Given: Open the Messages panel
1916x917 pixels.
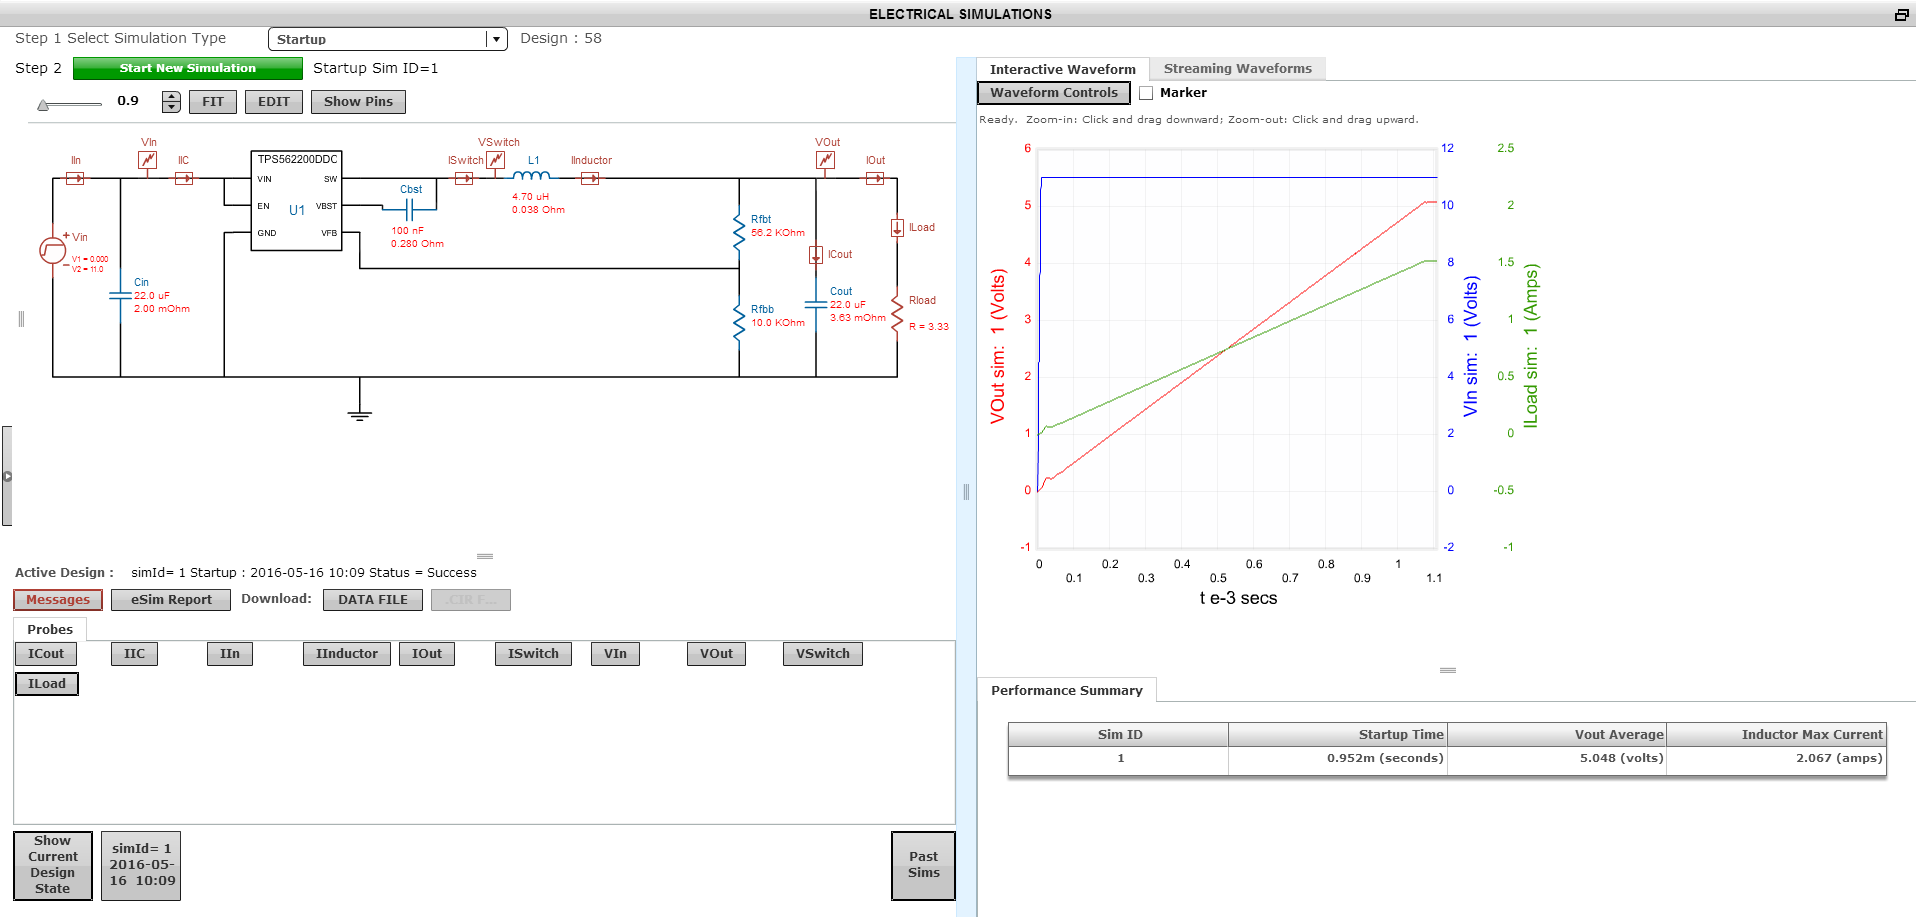Looking at the screenshot, I should click(x=58, y=600).
